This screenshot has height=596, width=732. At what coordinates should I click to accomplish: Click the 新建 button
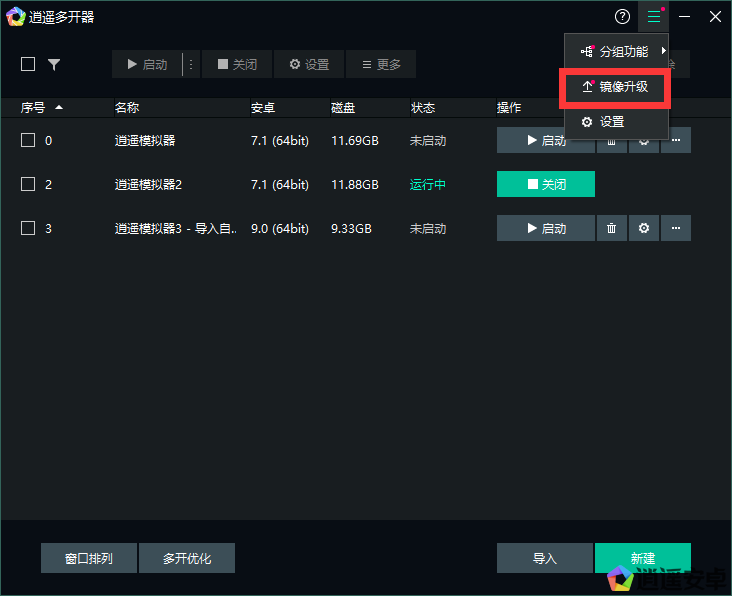(x=642, y=559)
